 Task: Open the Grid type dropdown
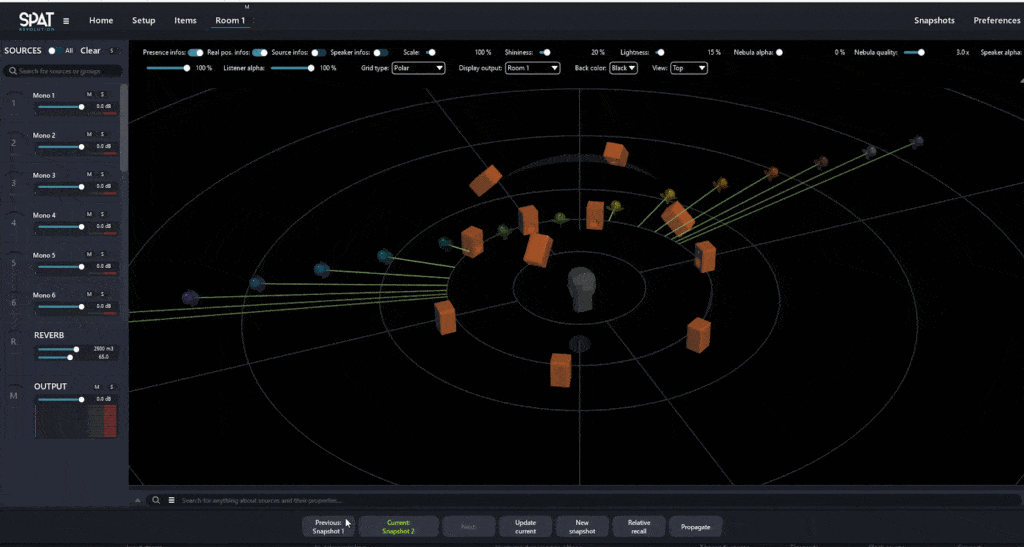(418, 68)
